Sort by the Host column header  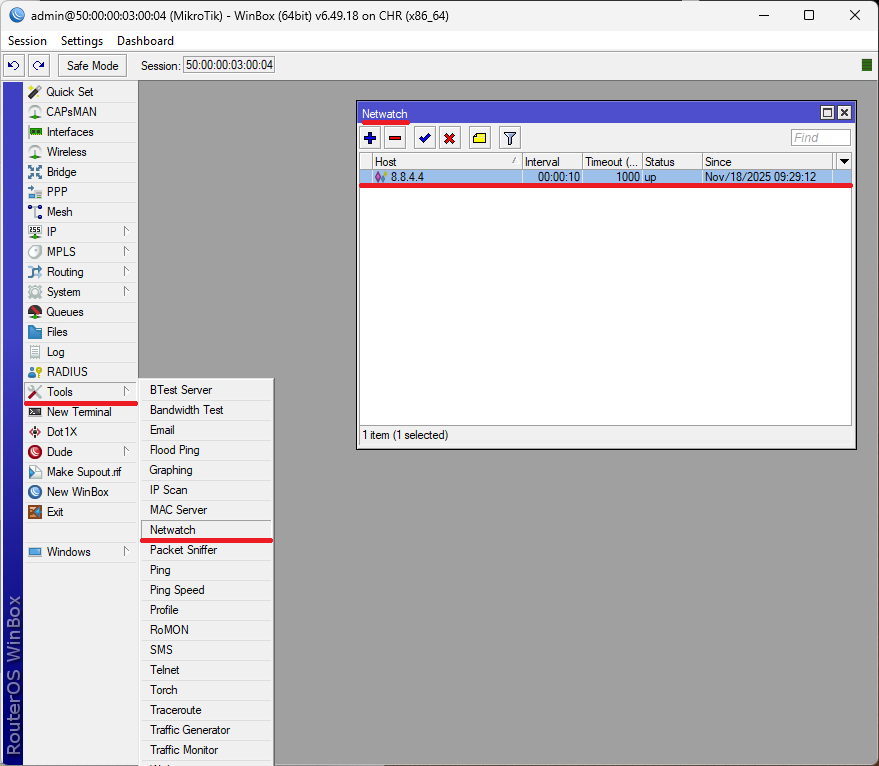(440, 161)
